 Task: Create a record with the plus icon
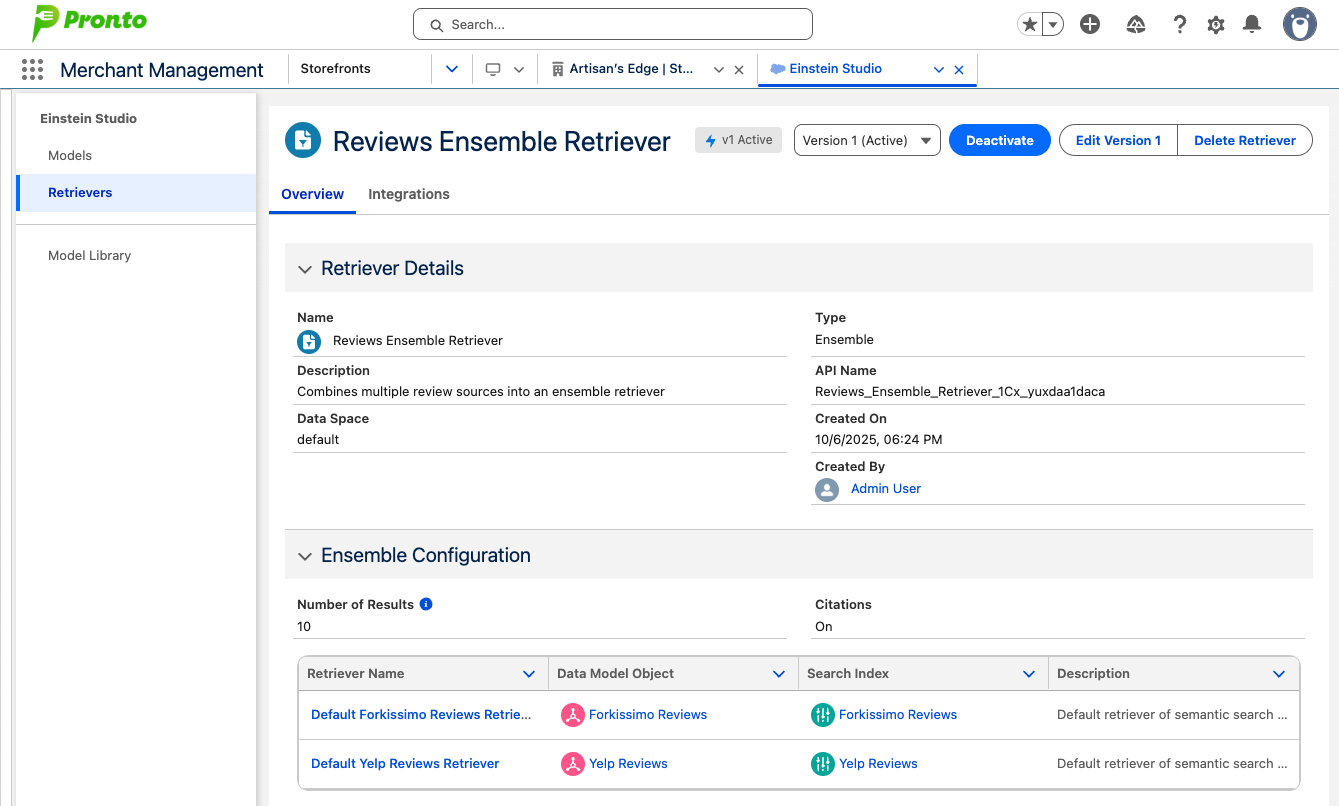click(1090, 23)
